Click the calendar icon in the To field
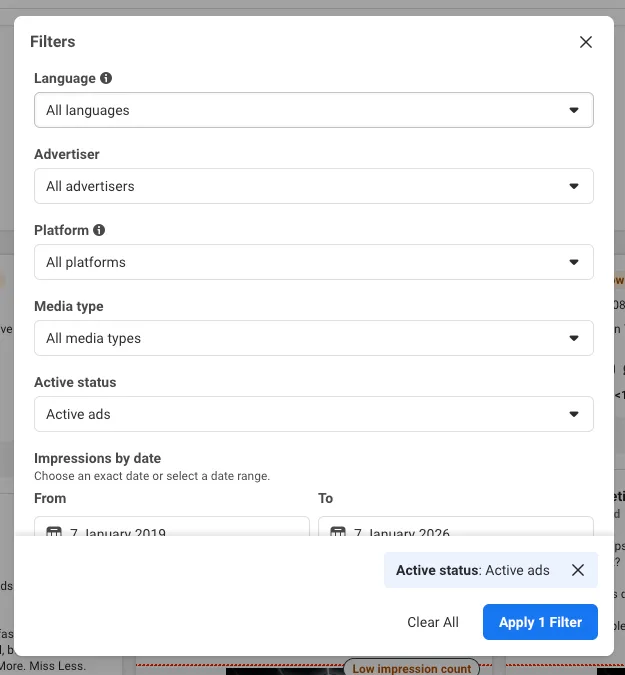This screenshot has width=625, height=675. pyautogui.click(x=338, y=533)
